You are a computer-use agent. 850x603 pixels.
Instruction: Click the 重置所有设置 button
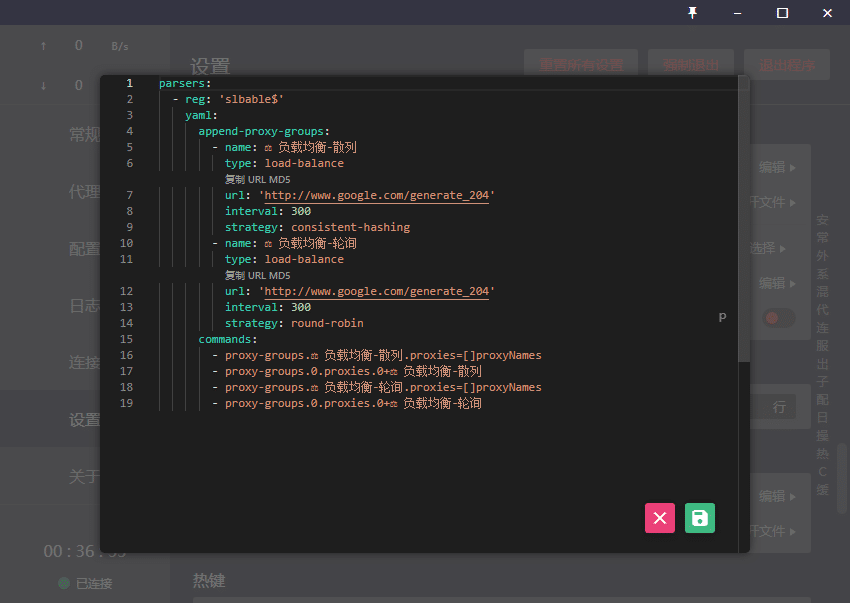tap(580, 65)
